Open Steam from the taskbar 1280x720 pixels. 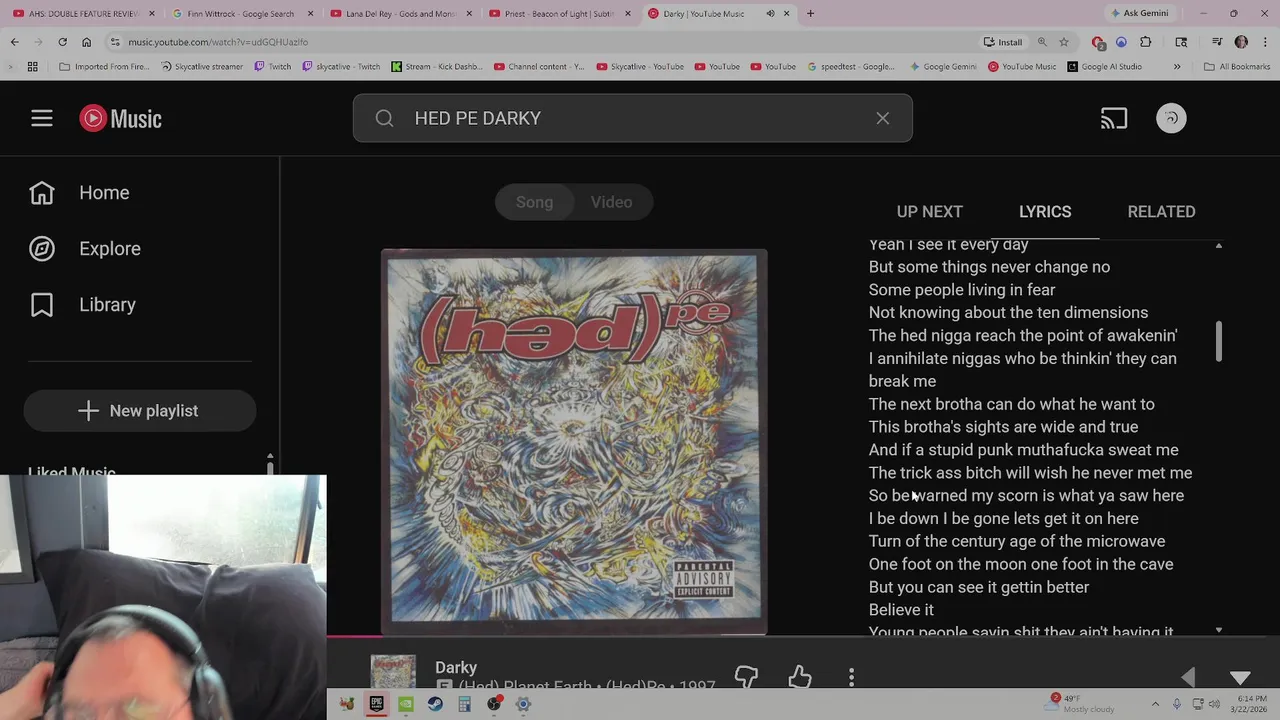click(x=435, y=704)
